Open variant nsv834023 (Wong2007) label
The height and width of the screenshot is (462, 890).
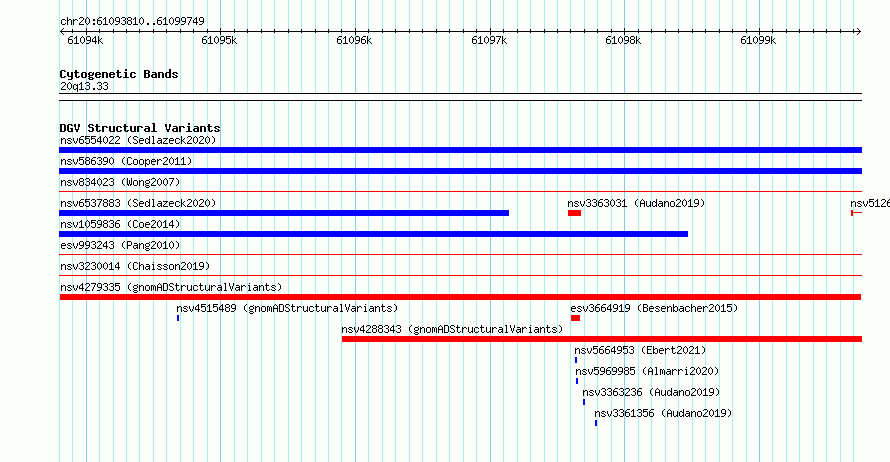(x=120, y=182)
